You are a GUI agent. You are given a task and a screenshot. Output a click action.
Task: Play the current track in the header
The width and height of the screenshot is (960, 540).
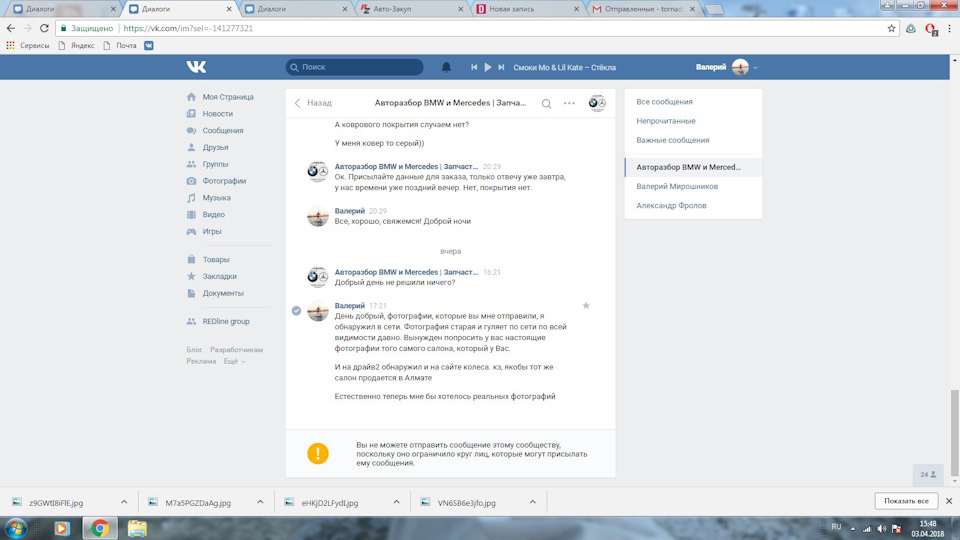[x=488, y=67]
